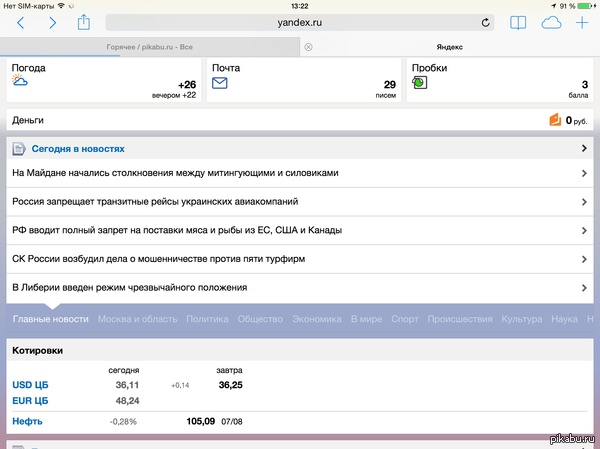Tap the traffic light Пробки icon
This screenshot has height=449, width=600.
pos(420,84)
